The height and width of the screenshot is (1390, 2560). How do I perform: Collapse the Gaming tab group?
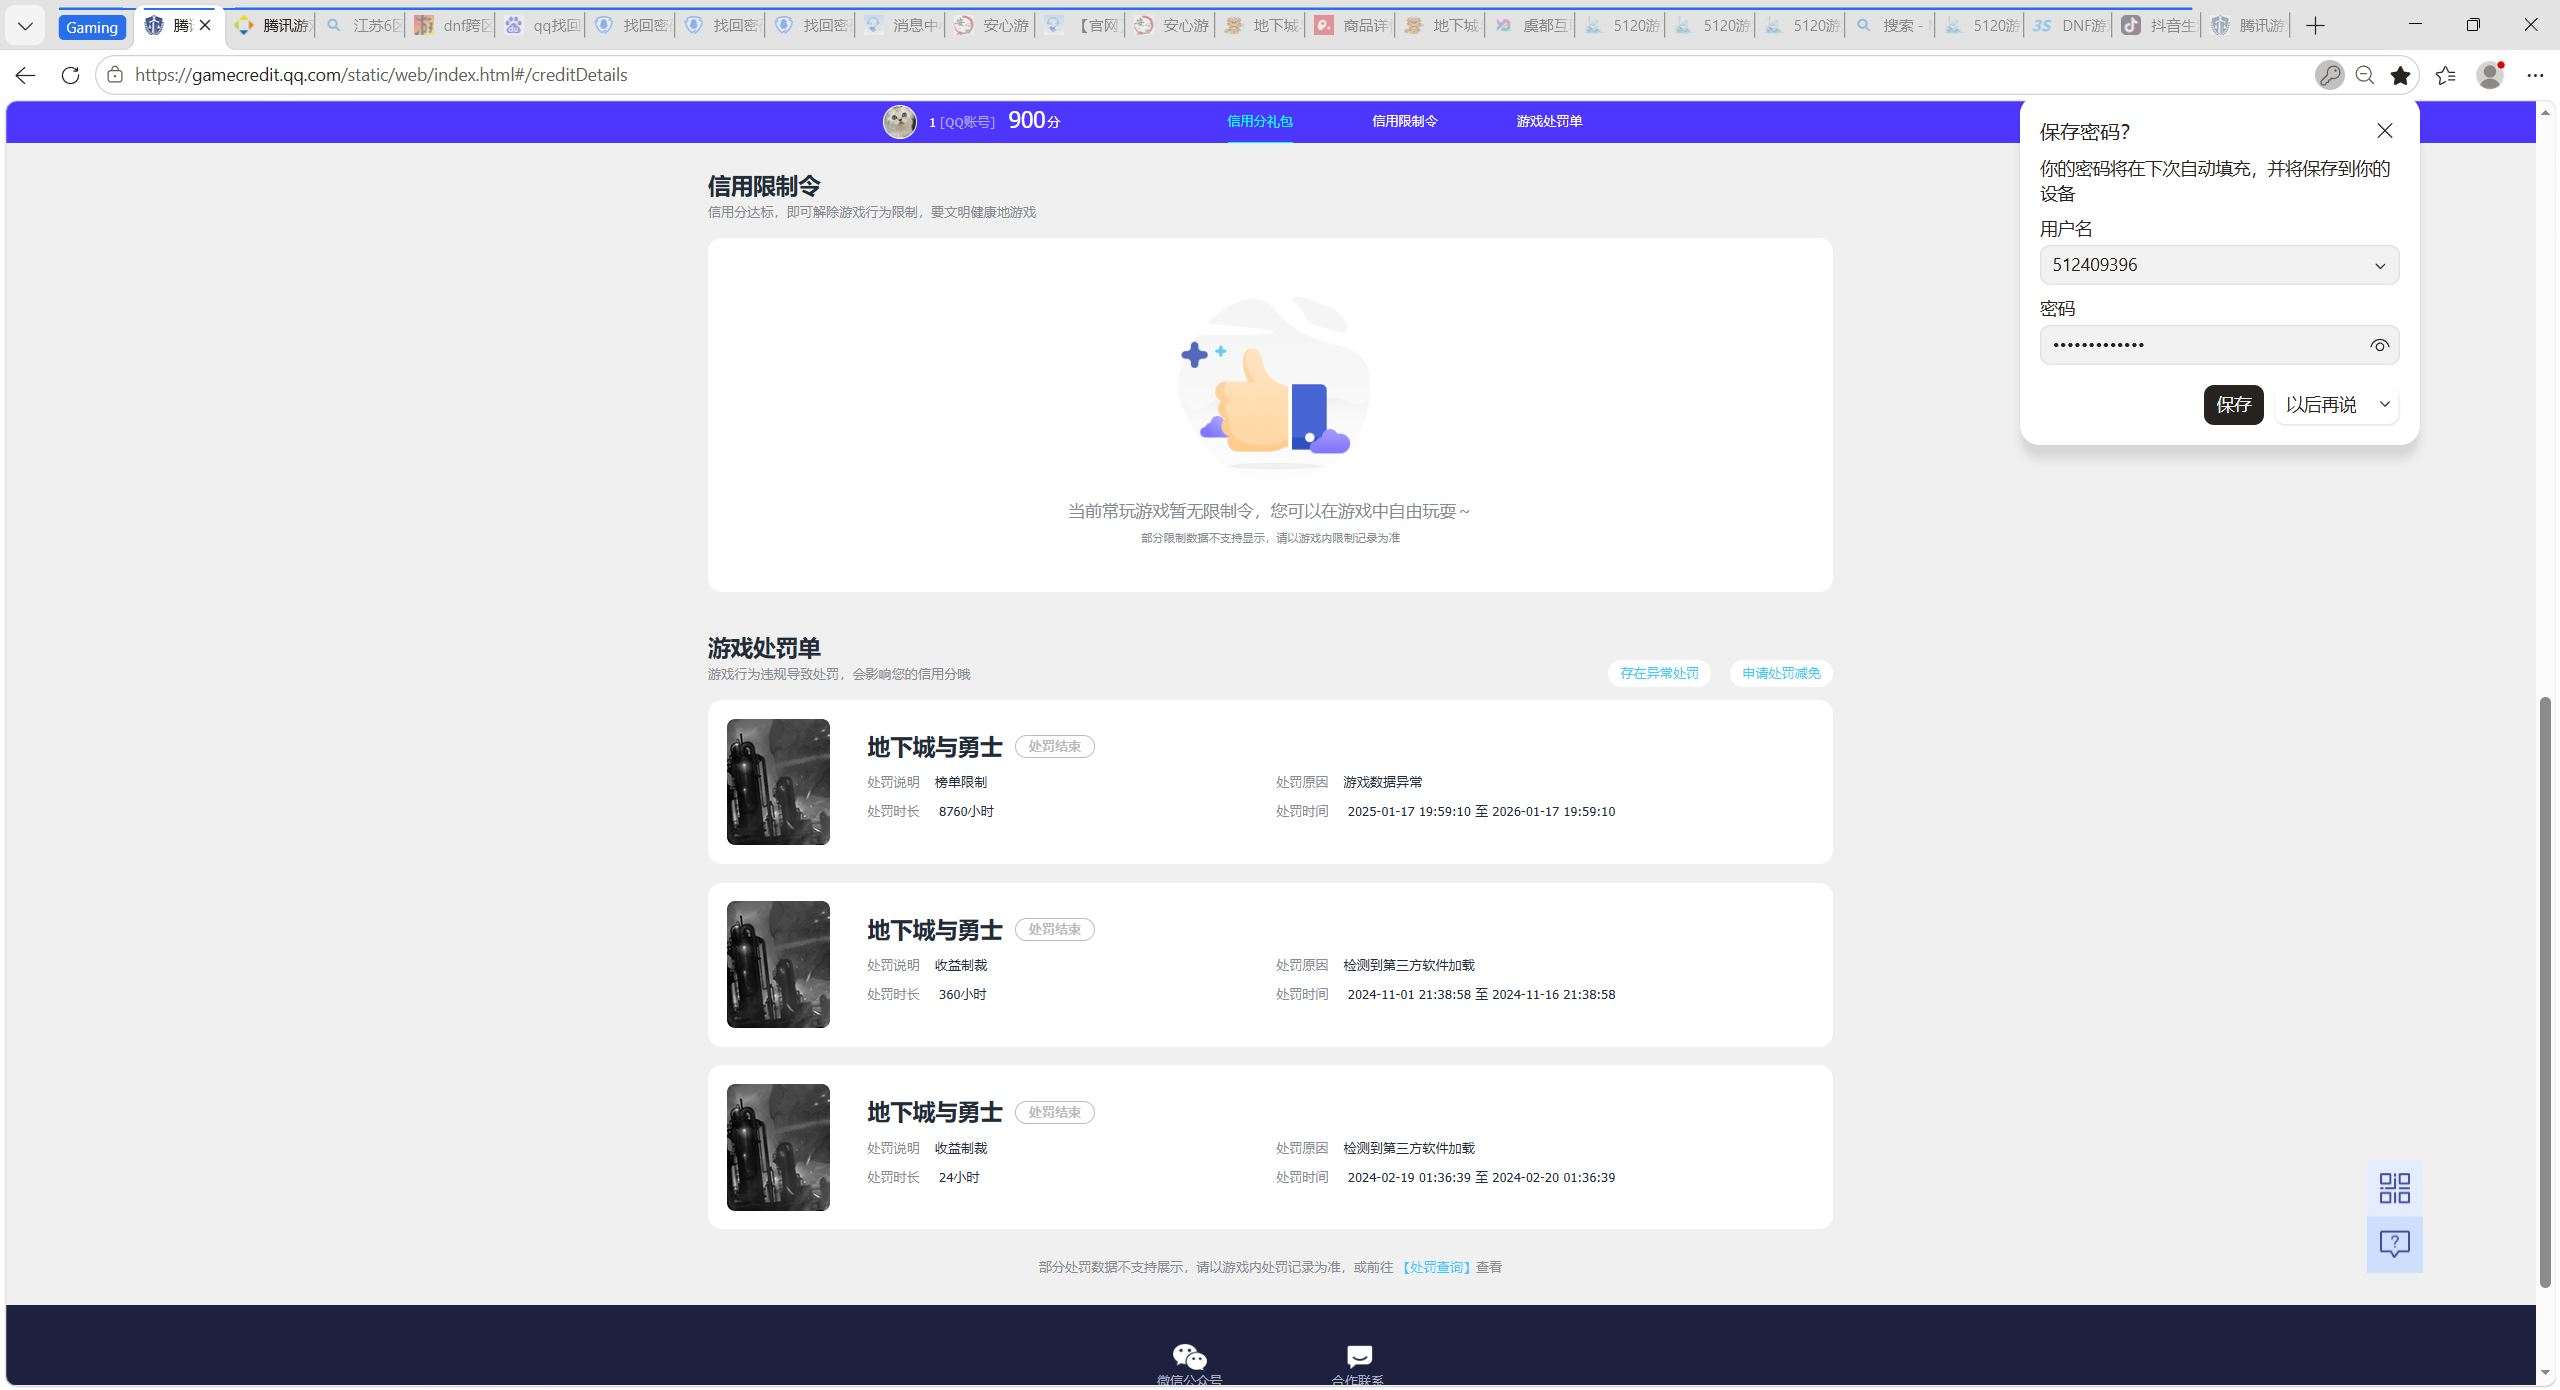[92, 27]
